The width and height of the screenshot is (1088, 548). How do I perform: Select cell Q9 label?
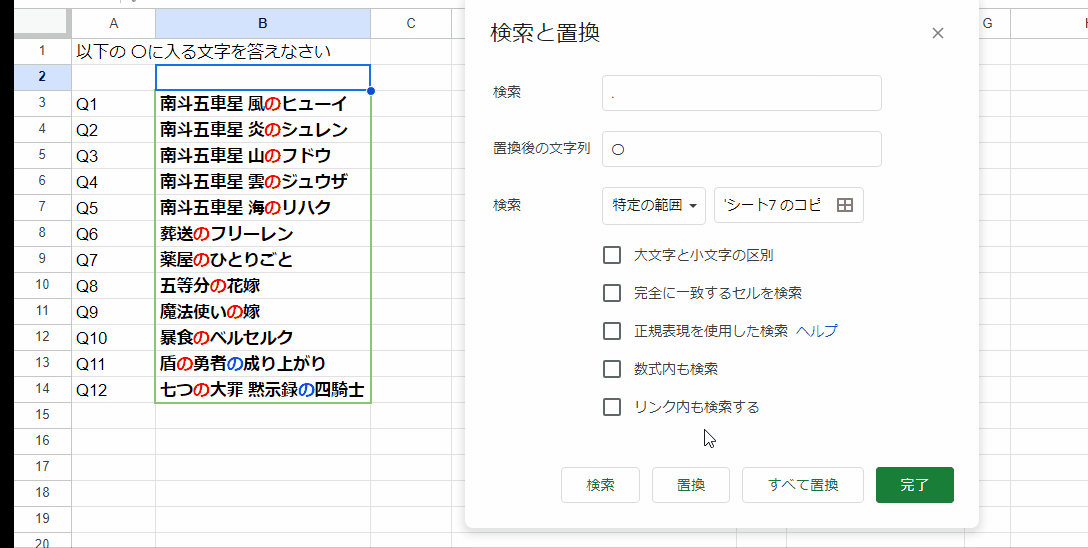click(113, 311)
